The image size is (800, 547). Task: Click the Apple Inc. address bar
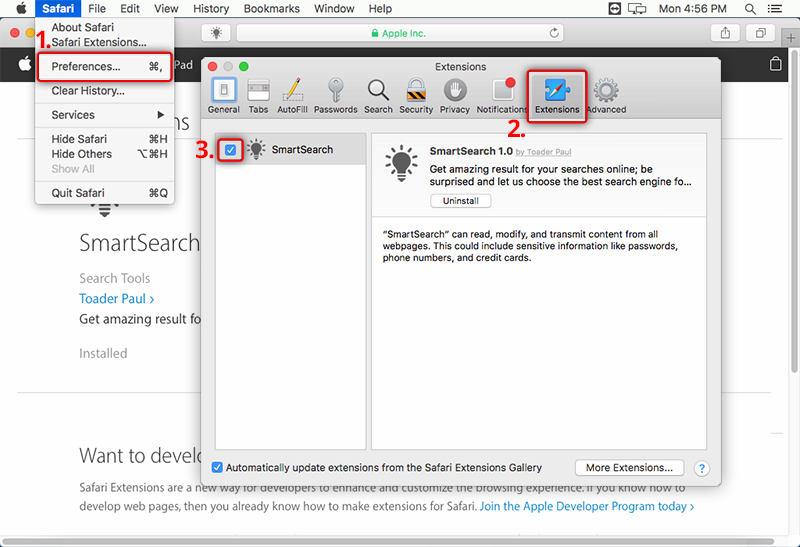(x=401, y=33)
